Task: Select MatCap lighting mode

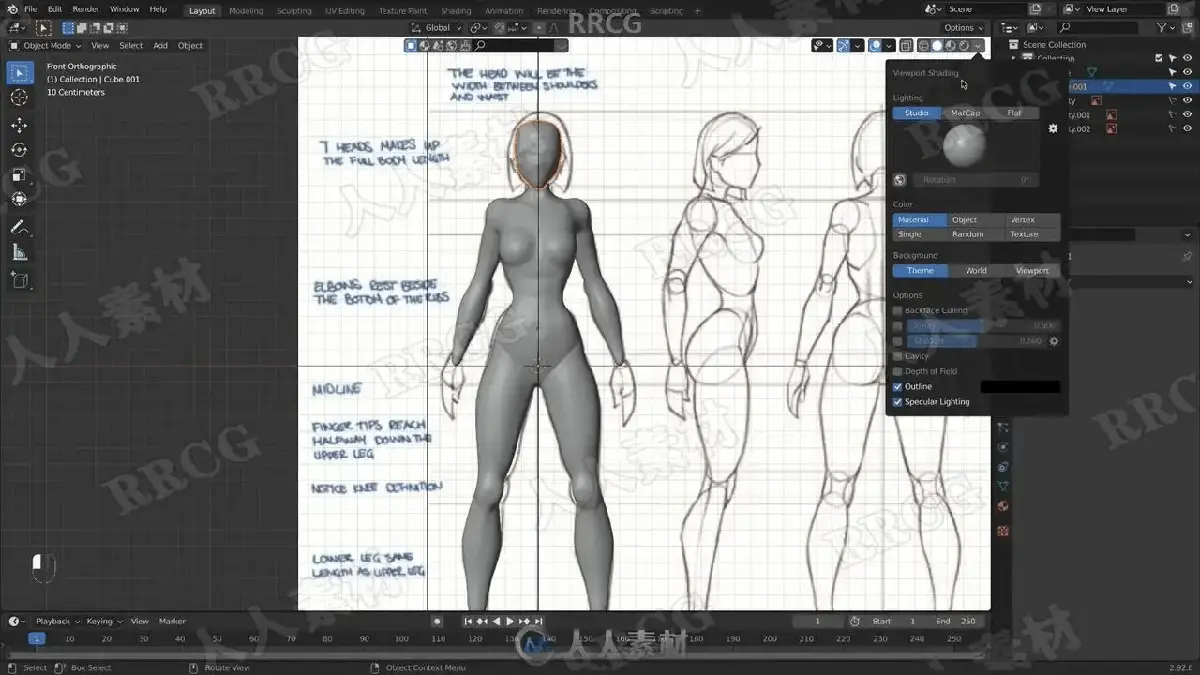Action: tap(965, 113)
